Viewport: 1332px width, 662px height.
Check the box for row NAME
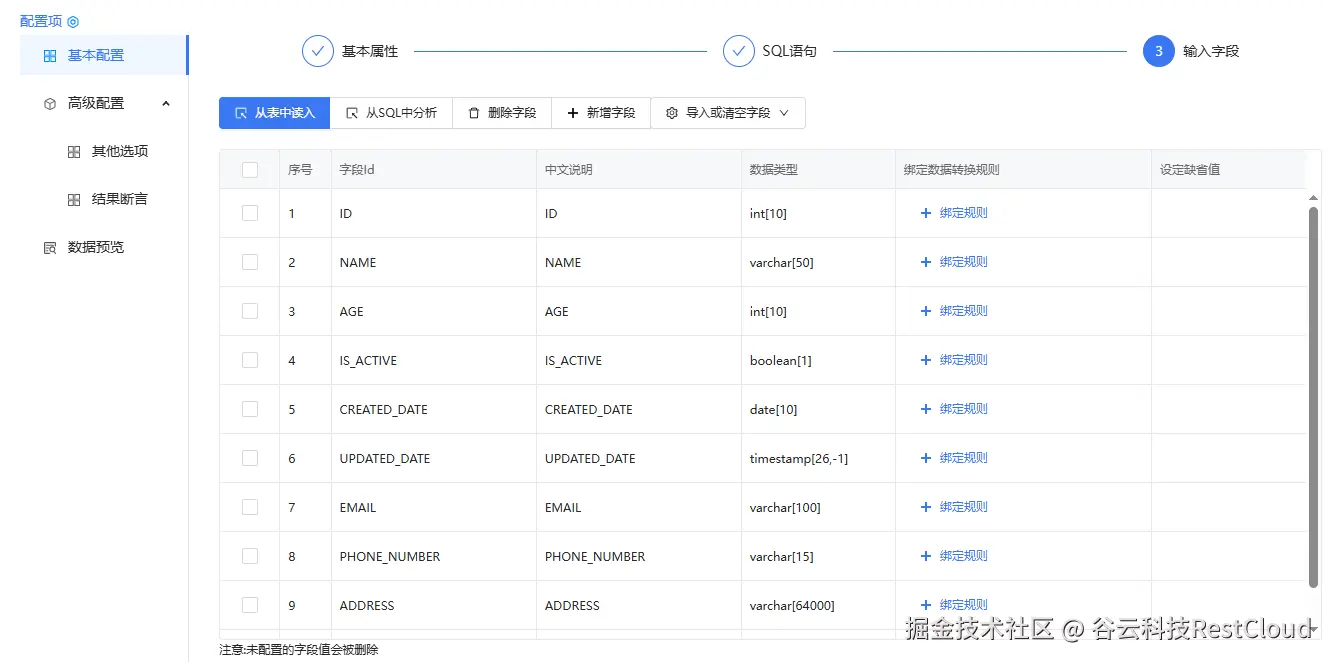(250, 262)
